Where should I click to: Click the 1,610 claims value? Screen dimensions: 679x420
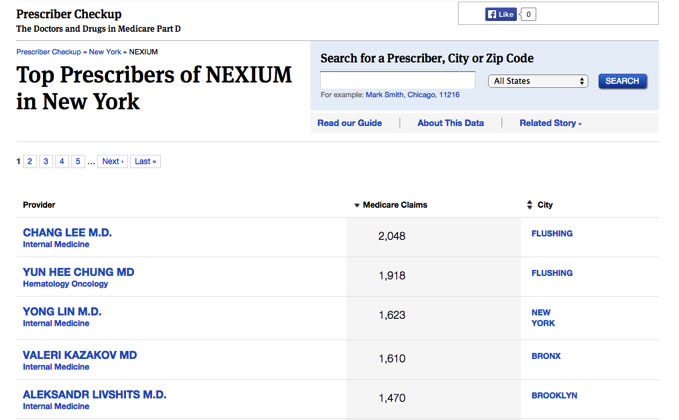[x=391, y=359]
